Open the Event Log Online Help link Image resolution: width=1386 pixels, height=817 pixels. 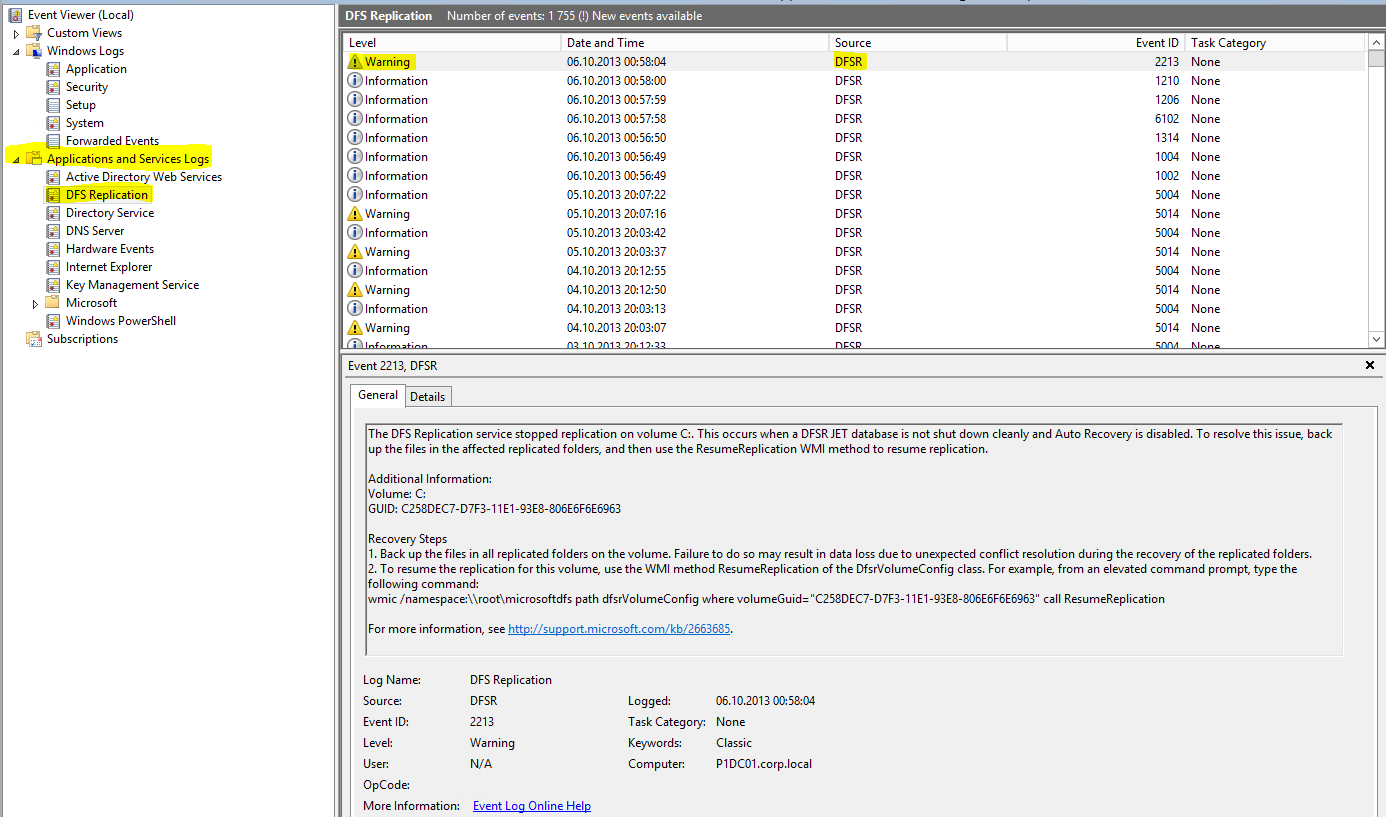[532, 806]
